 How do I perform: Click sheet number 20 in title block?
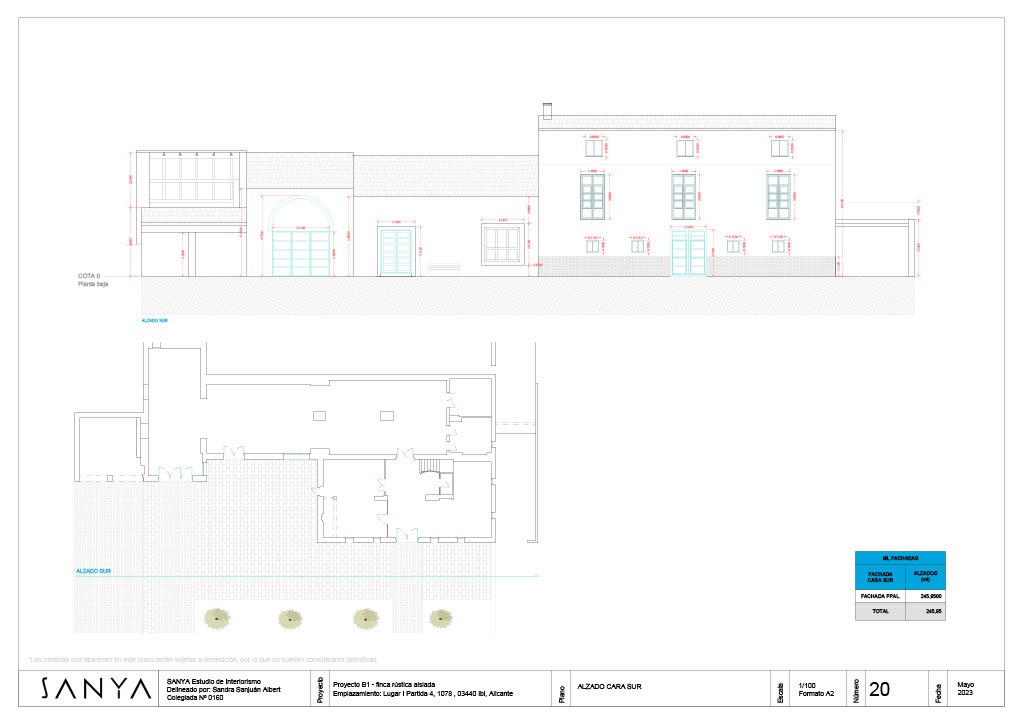(x=880, y=689)
